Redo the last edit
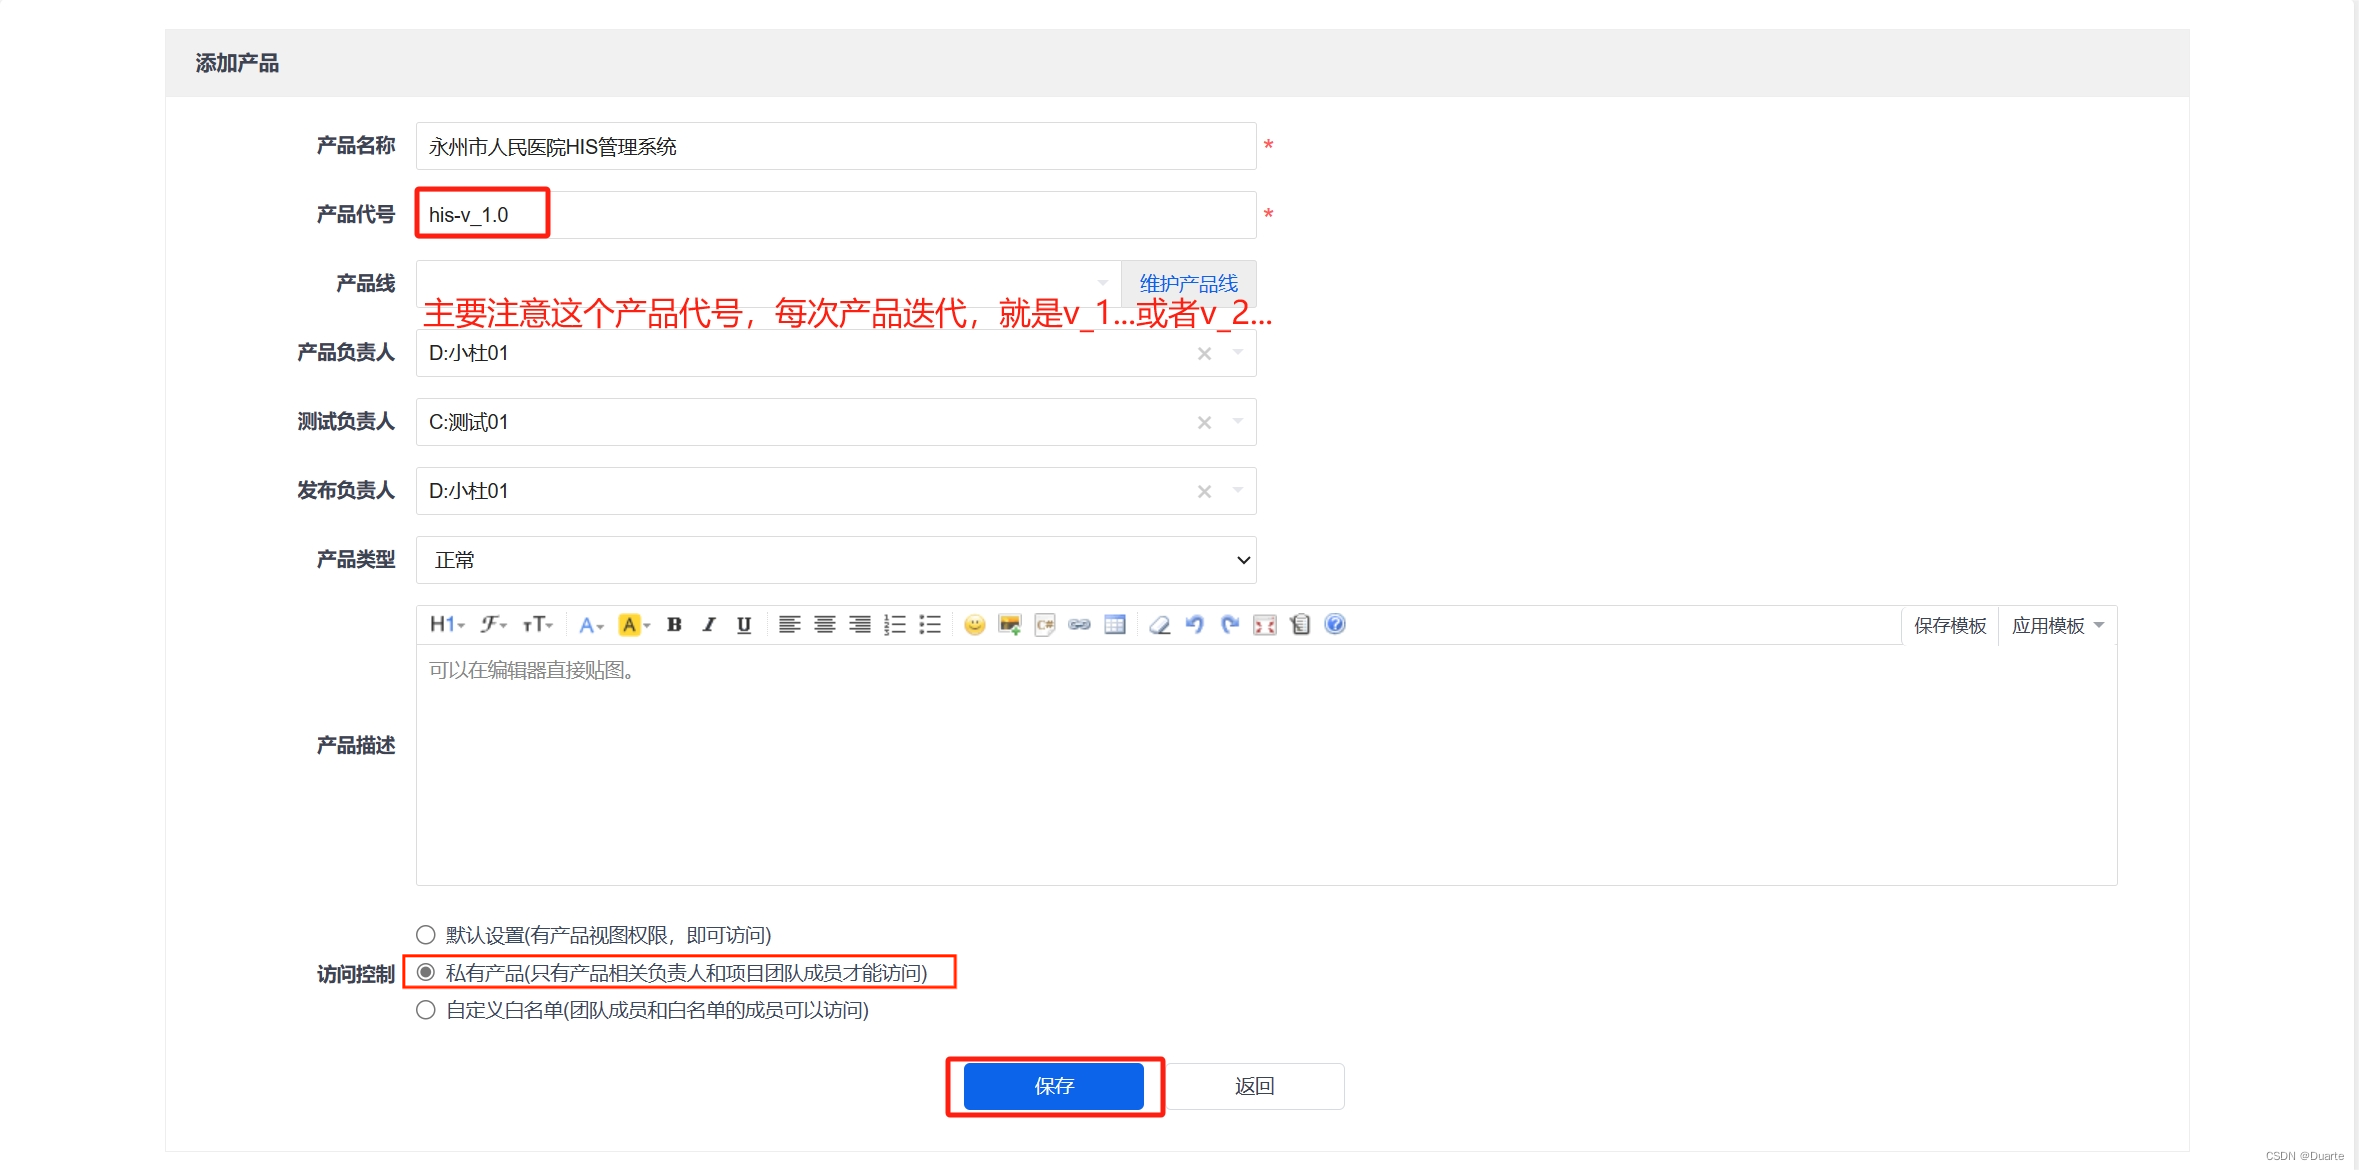This screenshot has height=1170, width=2359. [1230, 625]
